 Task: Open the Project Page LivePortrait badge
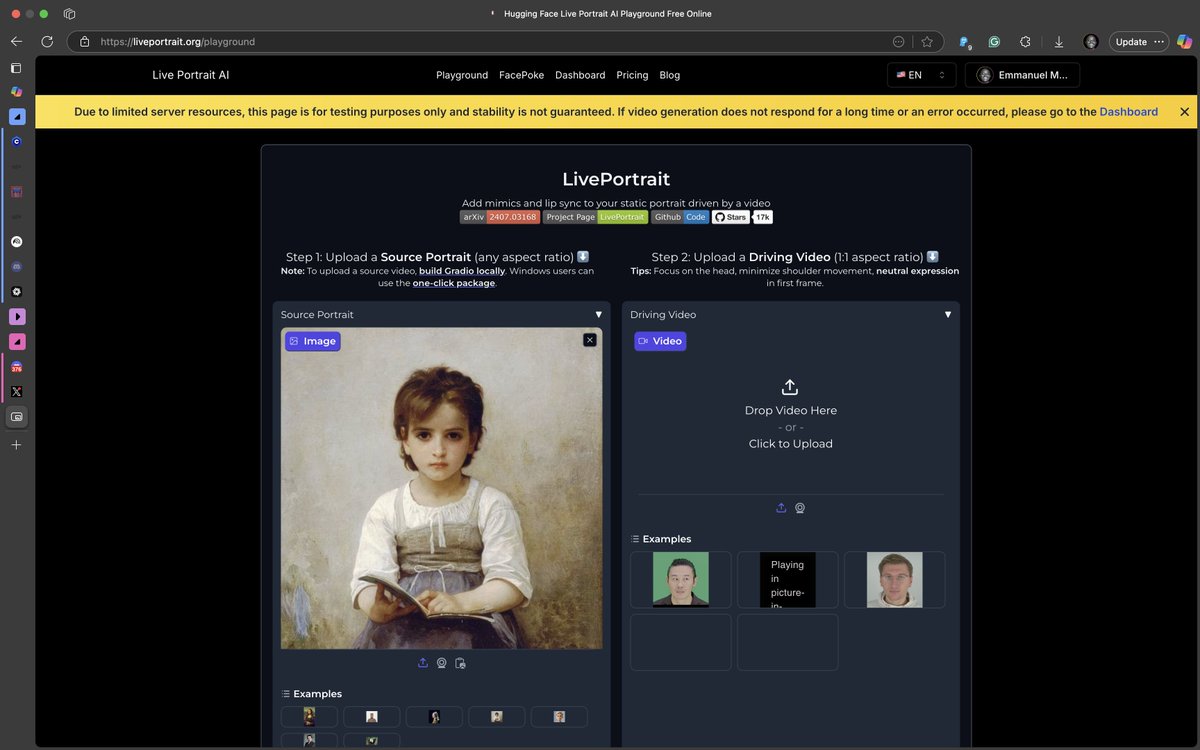(596, 217)
